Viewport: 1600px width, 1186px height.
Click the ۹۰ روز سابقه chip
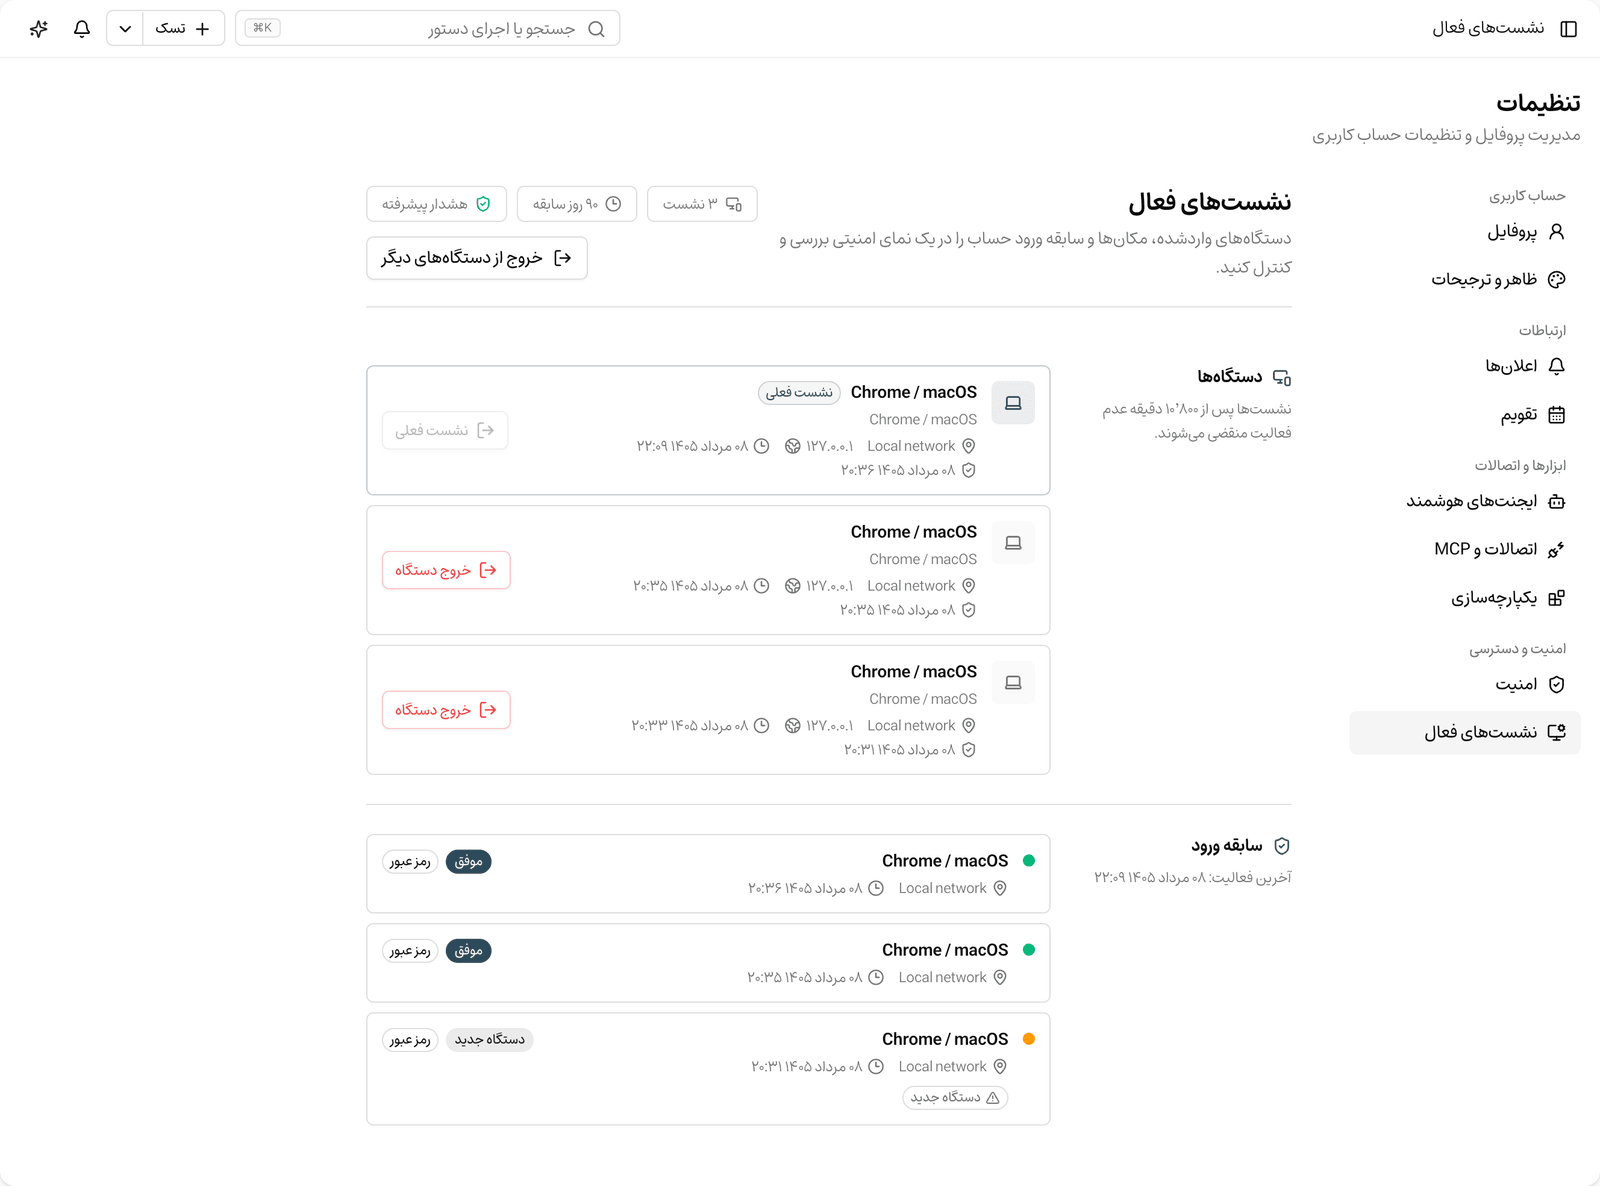[x=577, y=204]
